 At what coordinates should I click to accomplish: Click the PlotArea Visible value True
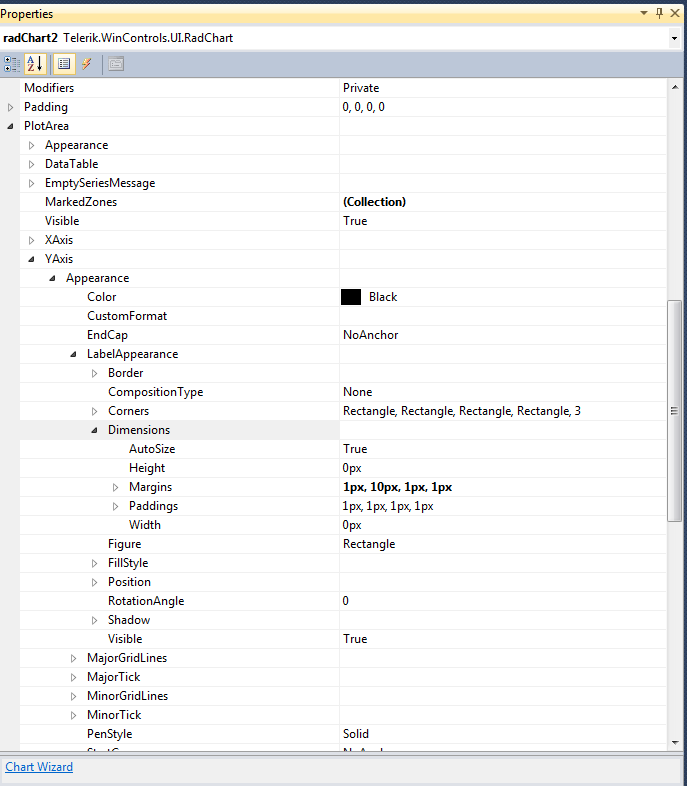(355, 221)
